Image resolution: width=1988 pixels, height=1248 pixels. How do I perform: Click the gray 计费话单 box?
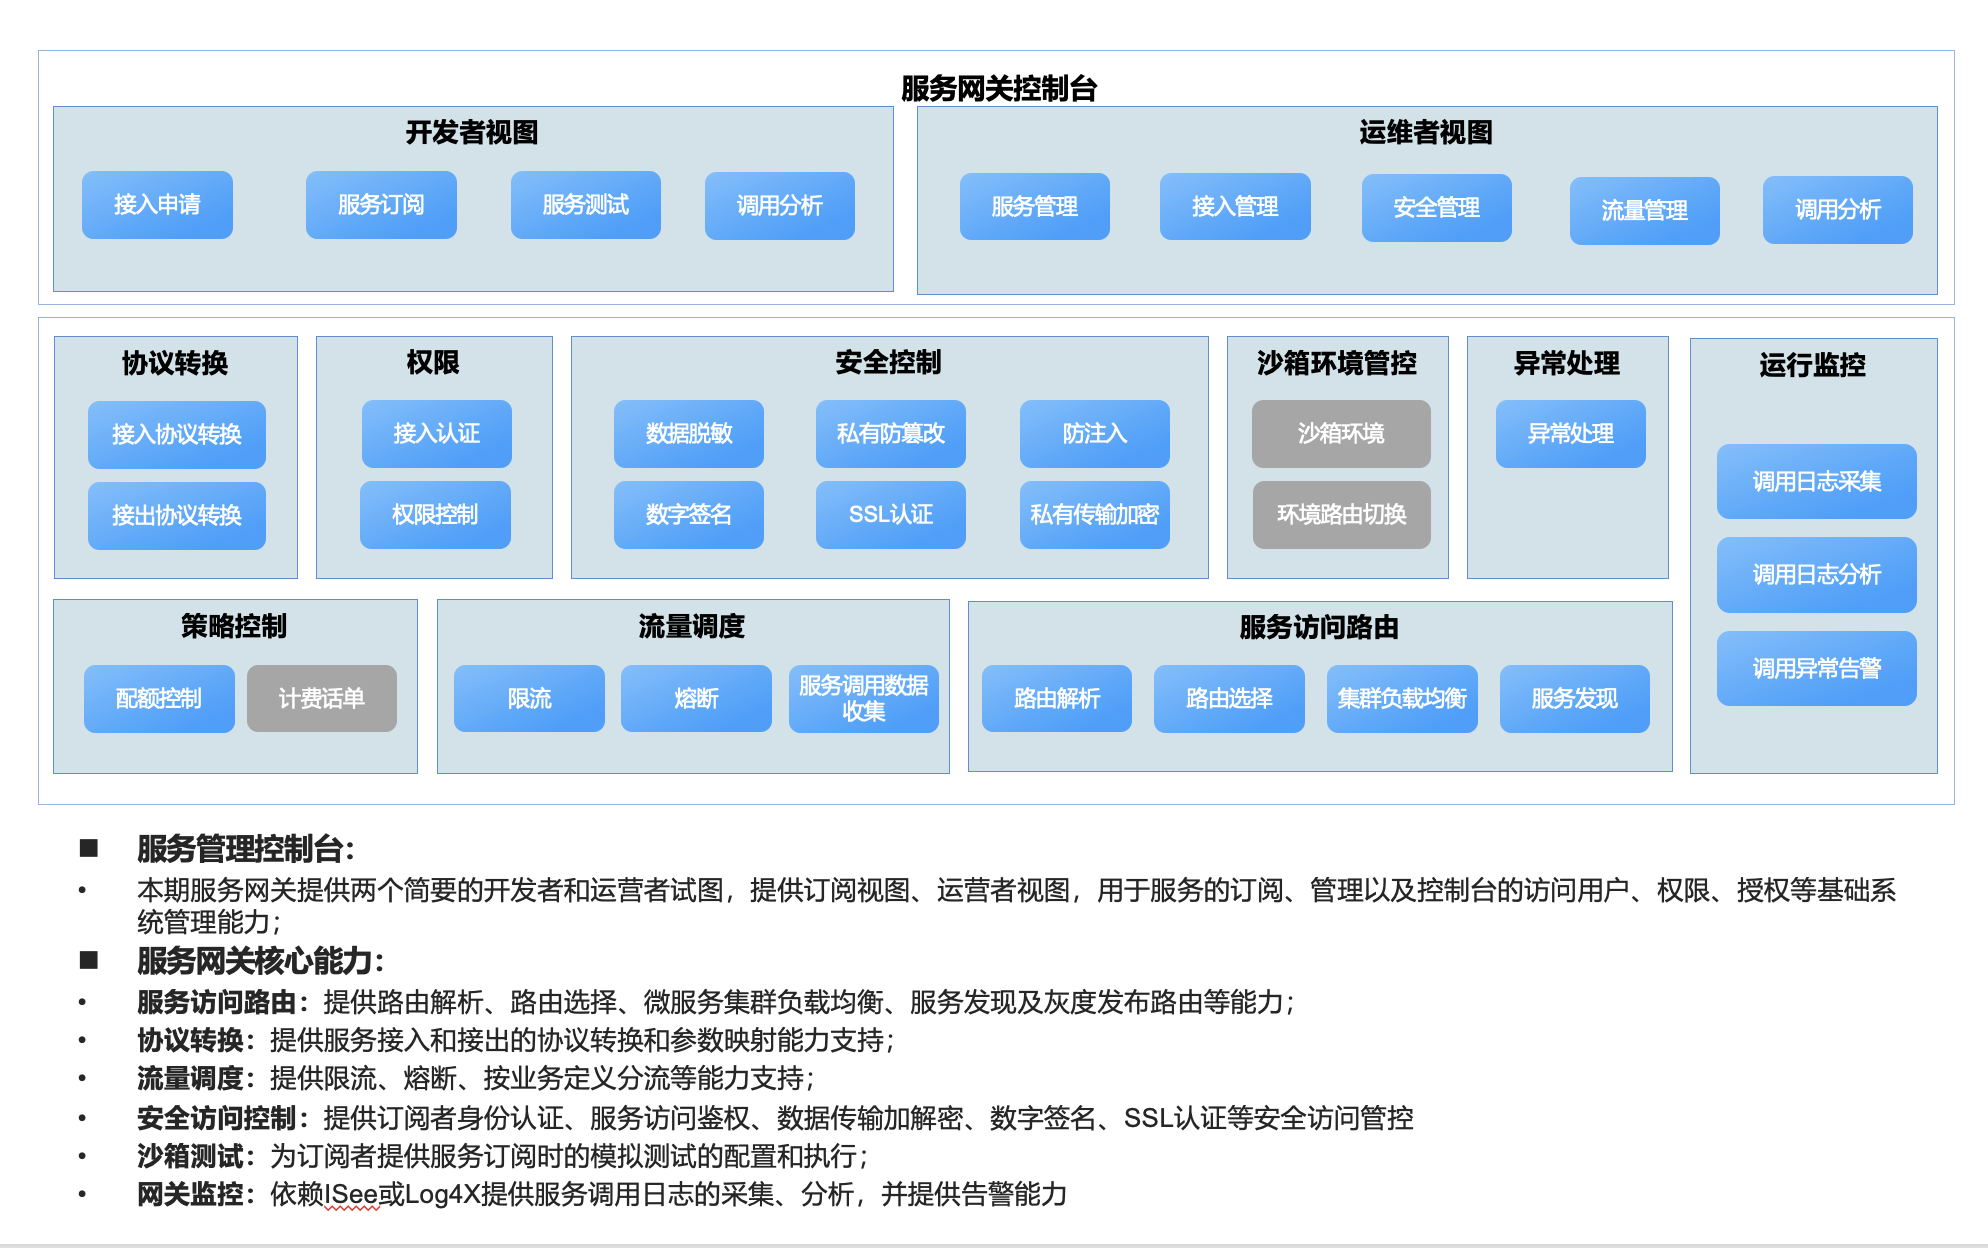click(321, 699)
